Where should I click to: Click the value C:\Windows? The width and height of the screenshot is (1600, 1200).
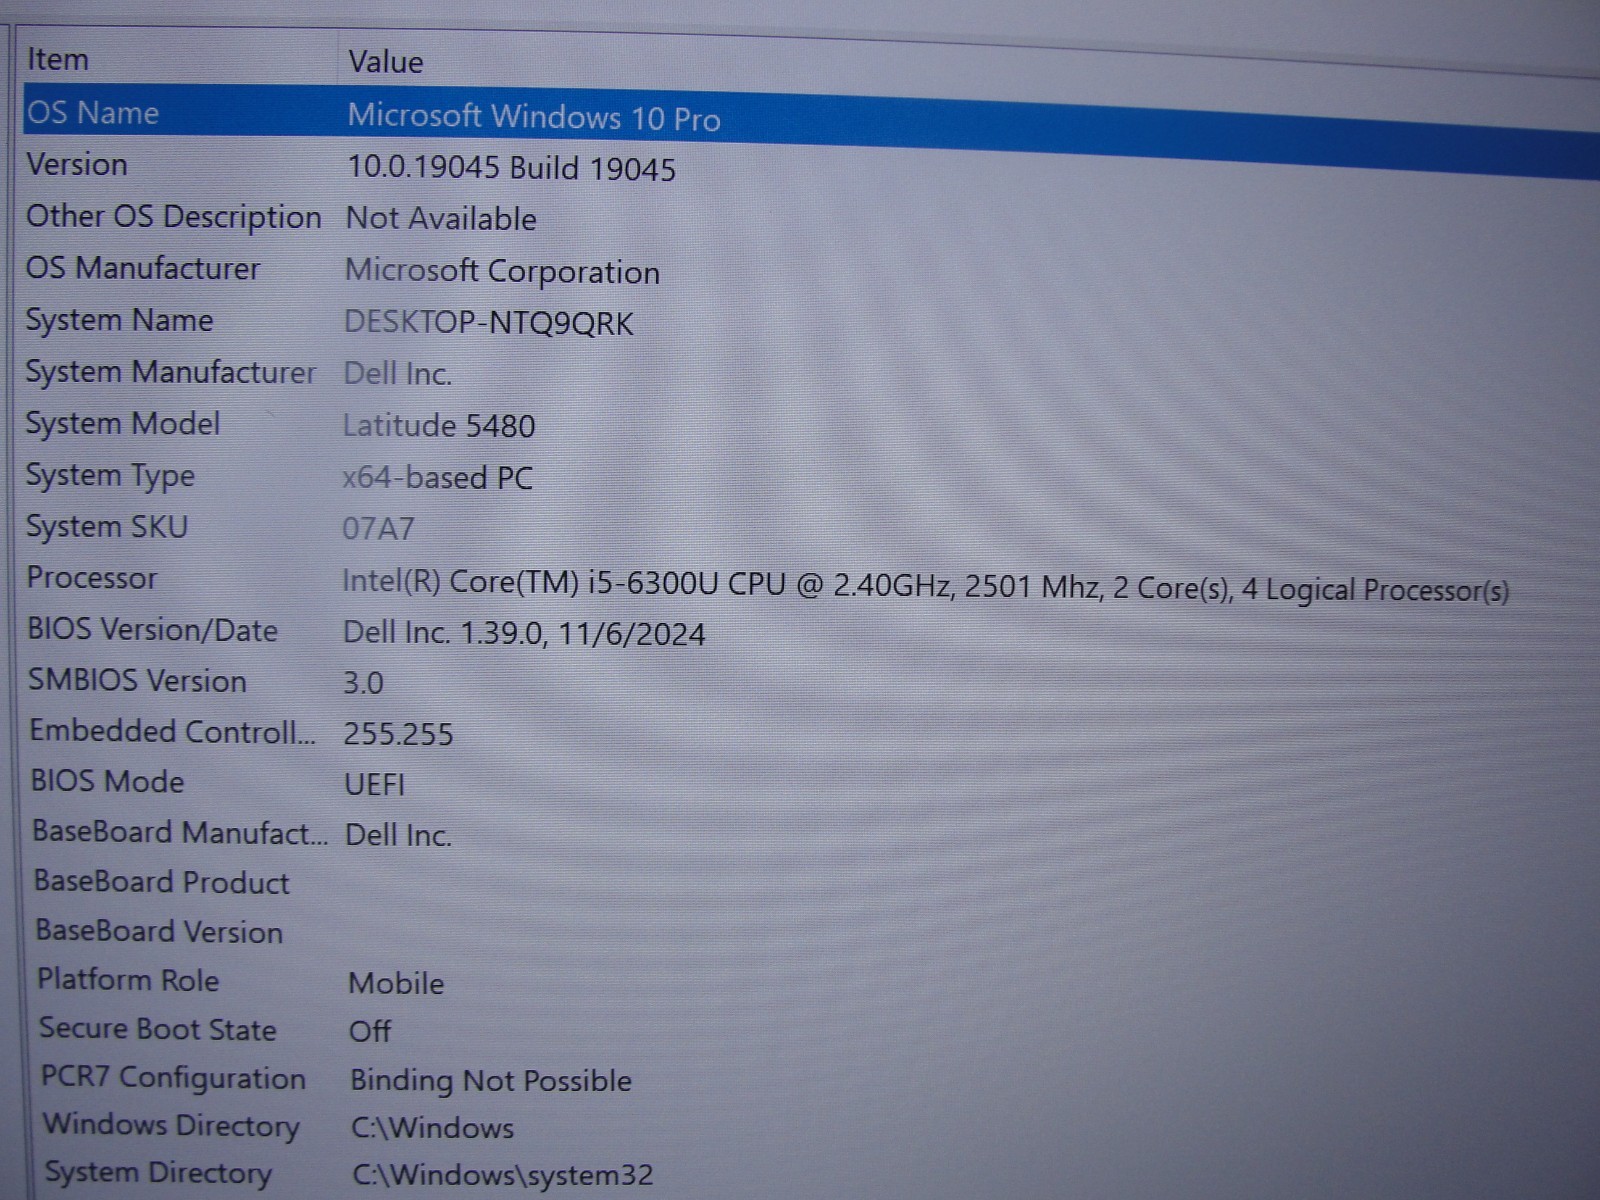[x=432, y=1128]
